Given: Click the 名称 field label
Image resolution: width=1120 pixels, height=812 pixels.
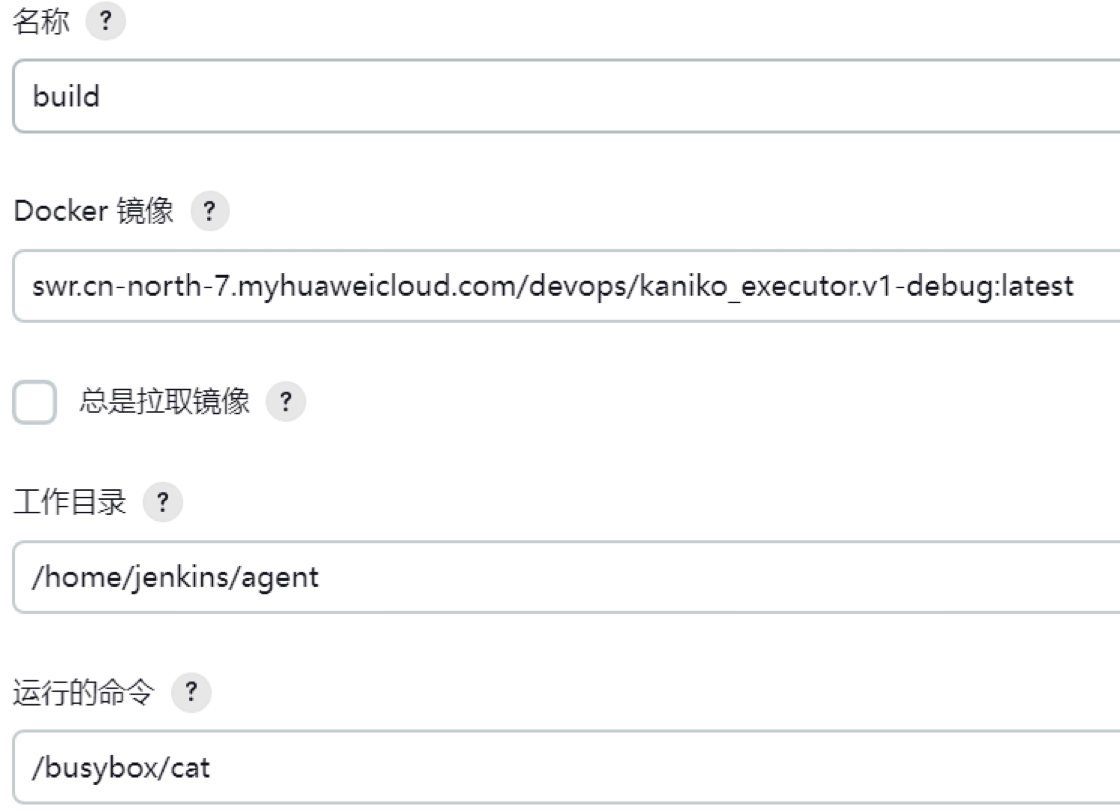Looking at the screenshot, I should pos(41,24).
